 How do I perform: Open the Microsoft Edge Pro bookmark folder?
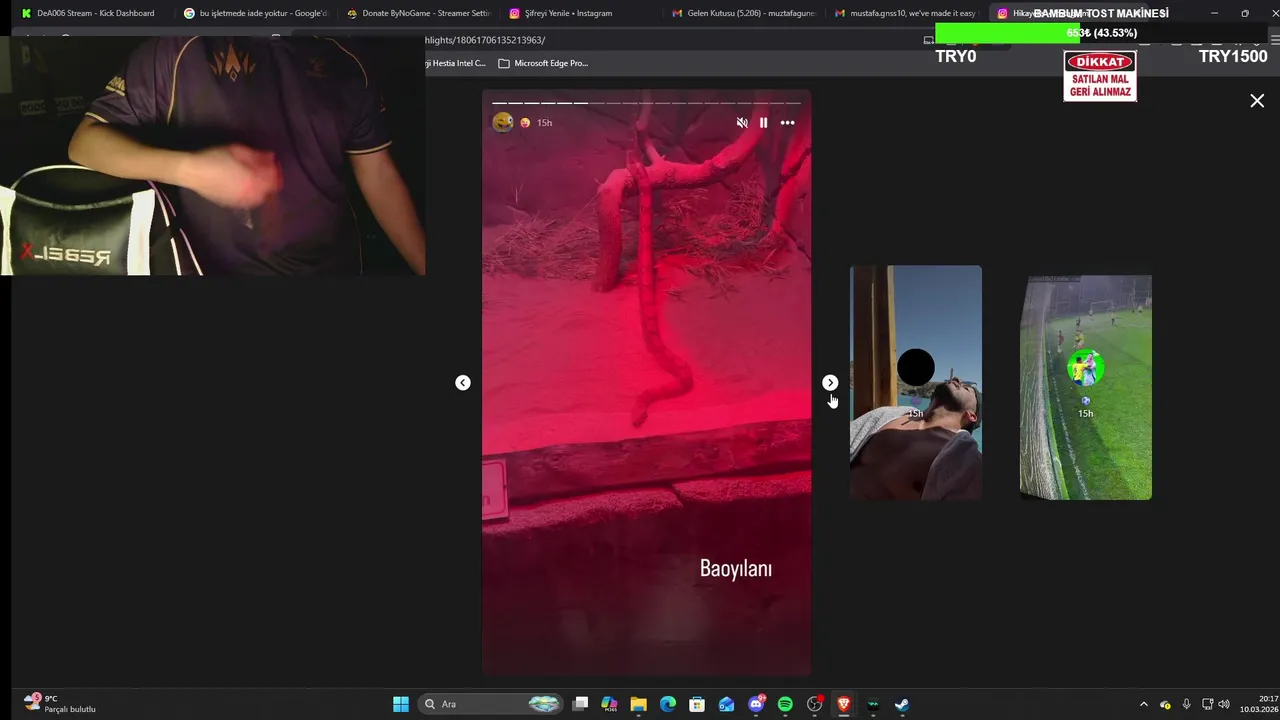(x=543, y=63)
